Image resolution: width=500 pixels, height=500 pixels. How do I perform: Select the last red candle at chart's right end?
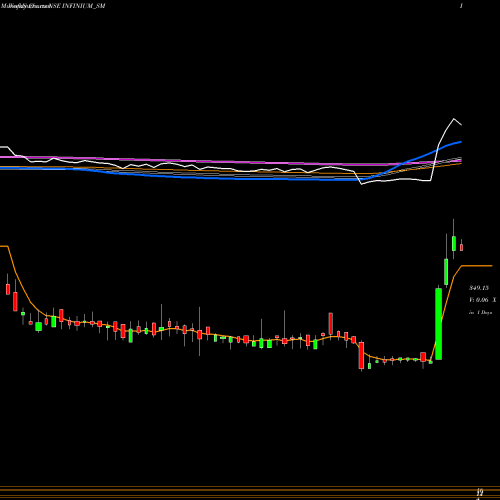coord(462,247)
